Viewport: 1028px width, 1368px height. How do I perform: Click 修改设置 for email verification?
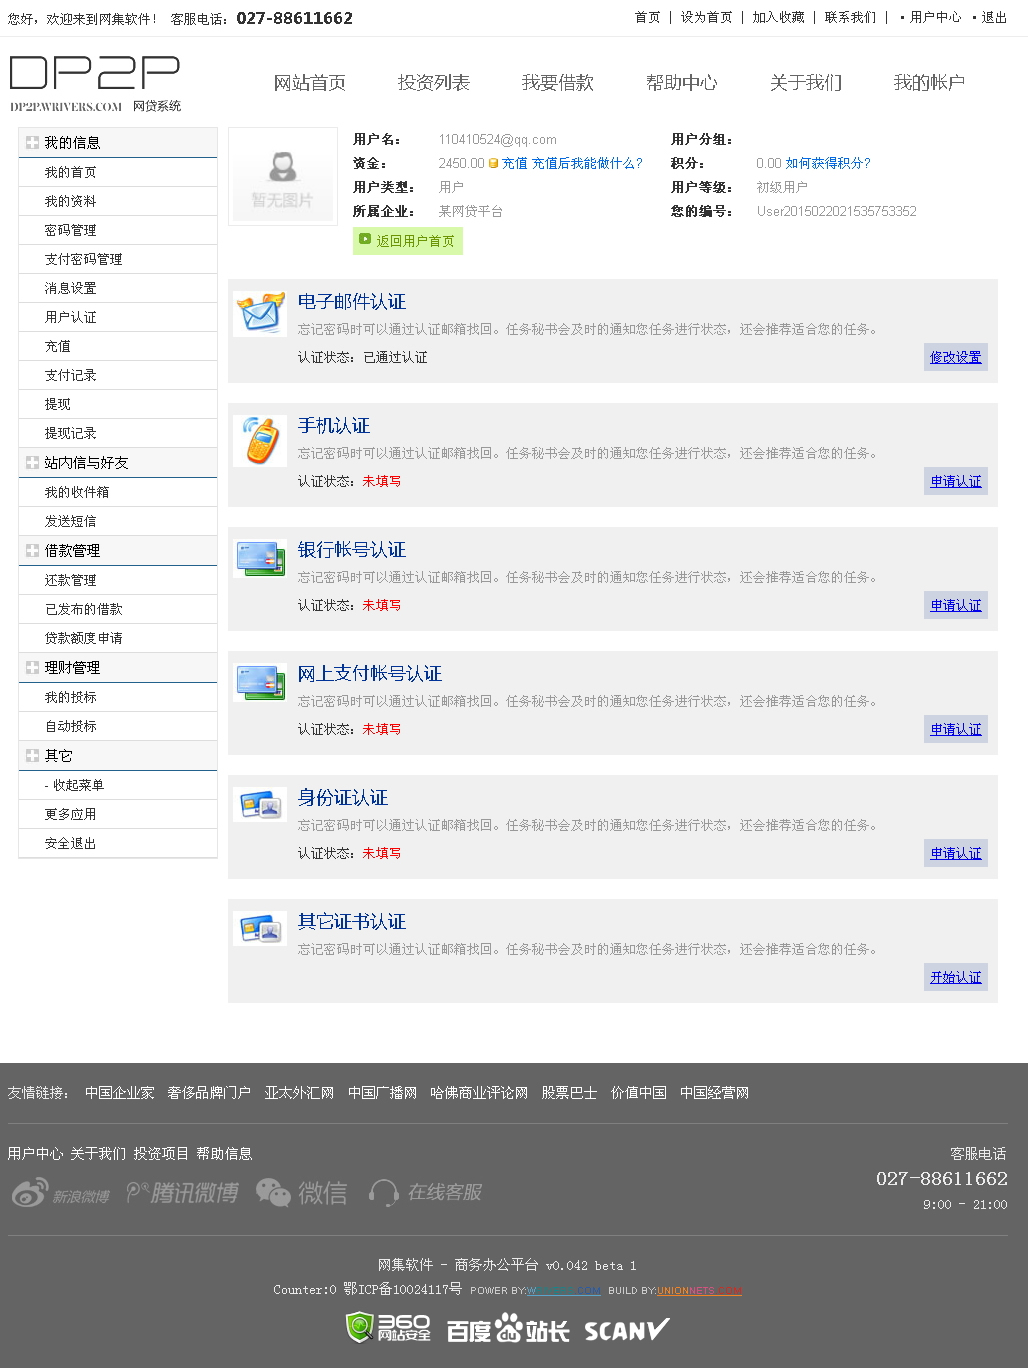coord(955,357)
